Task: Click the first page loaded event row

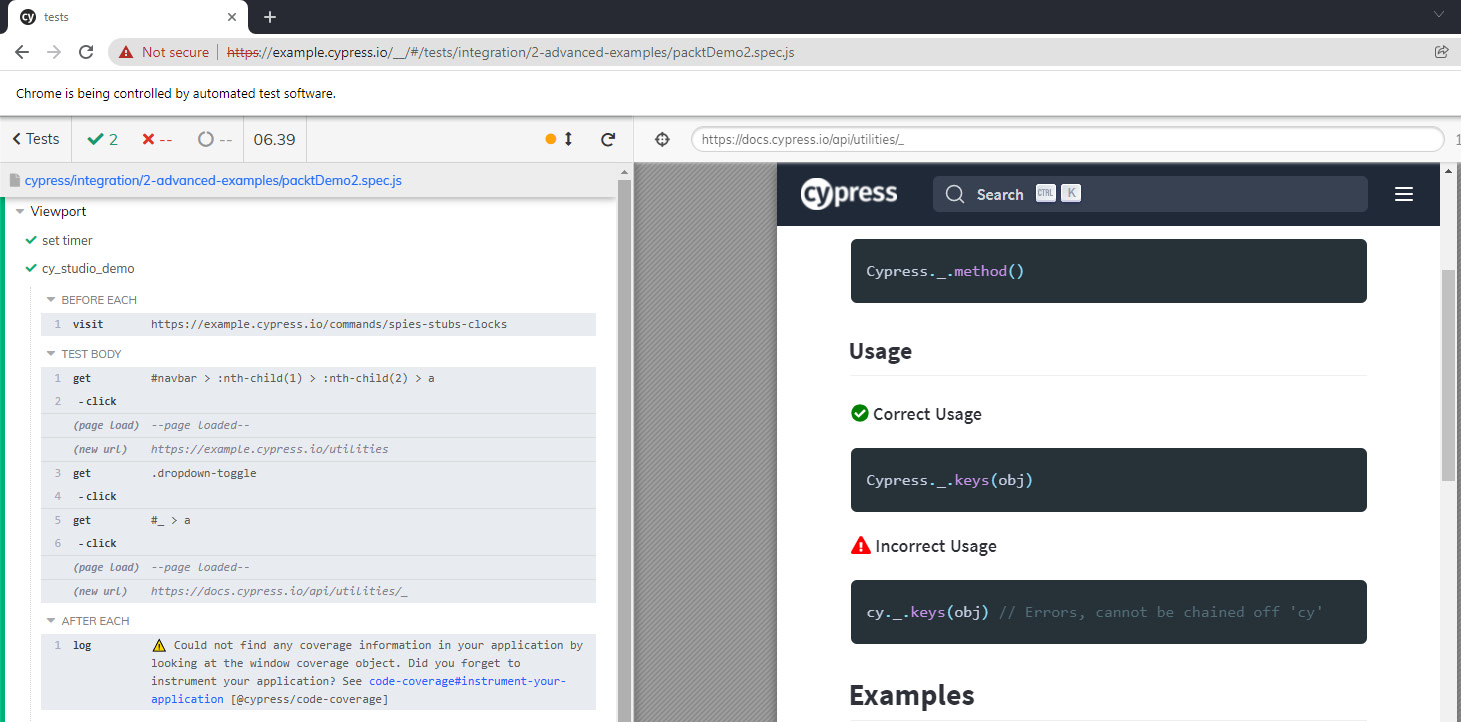Action: coord(318,426)
